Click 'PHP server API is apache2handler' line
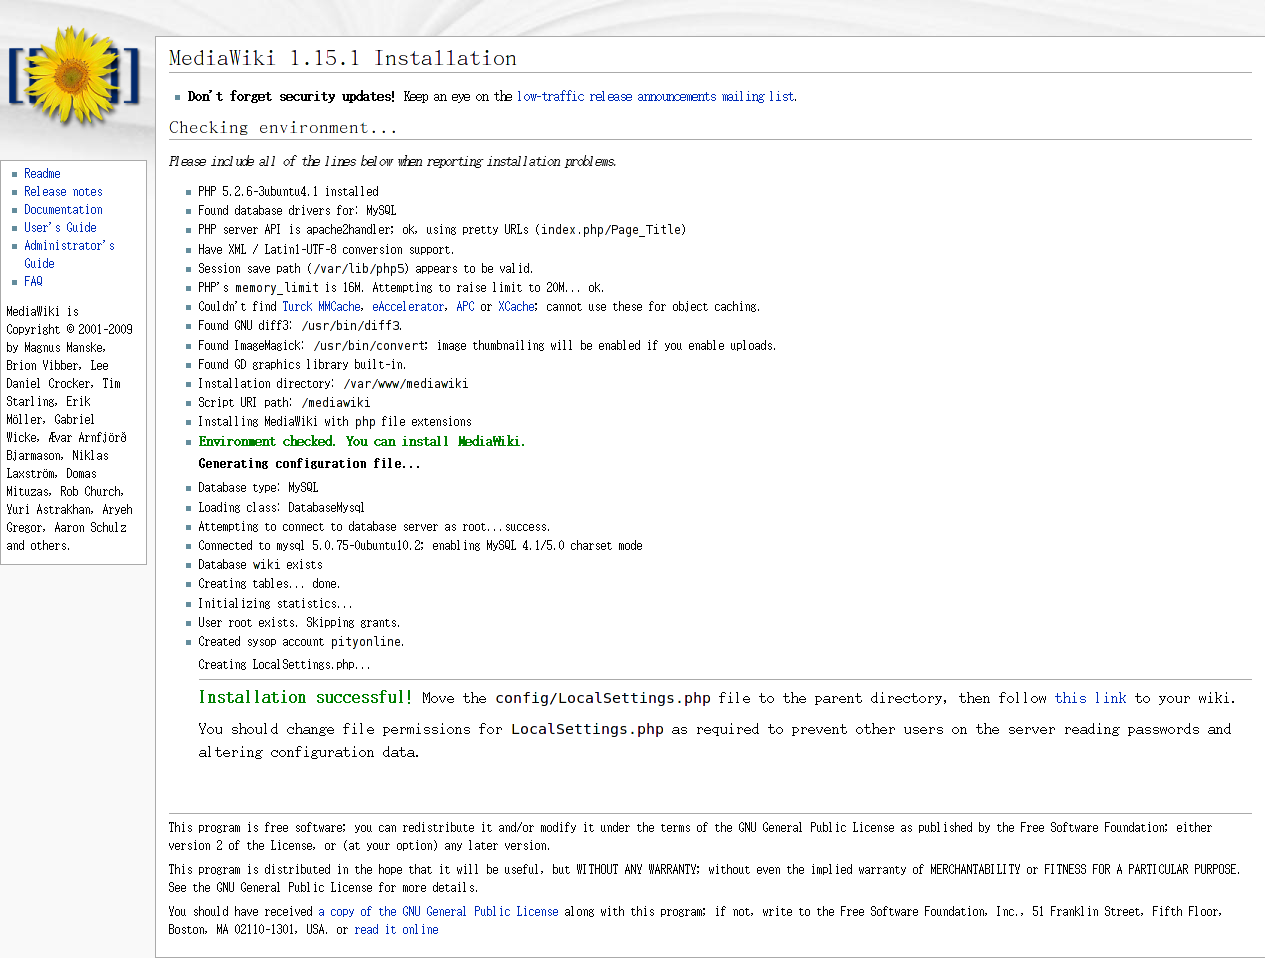Screen dimensions: 1265x958 [x=442, y=230]
